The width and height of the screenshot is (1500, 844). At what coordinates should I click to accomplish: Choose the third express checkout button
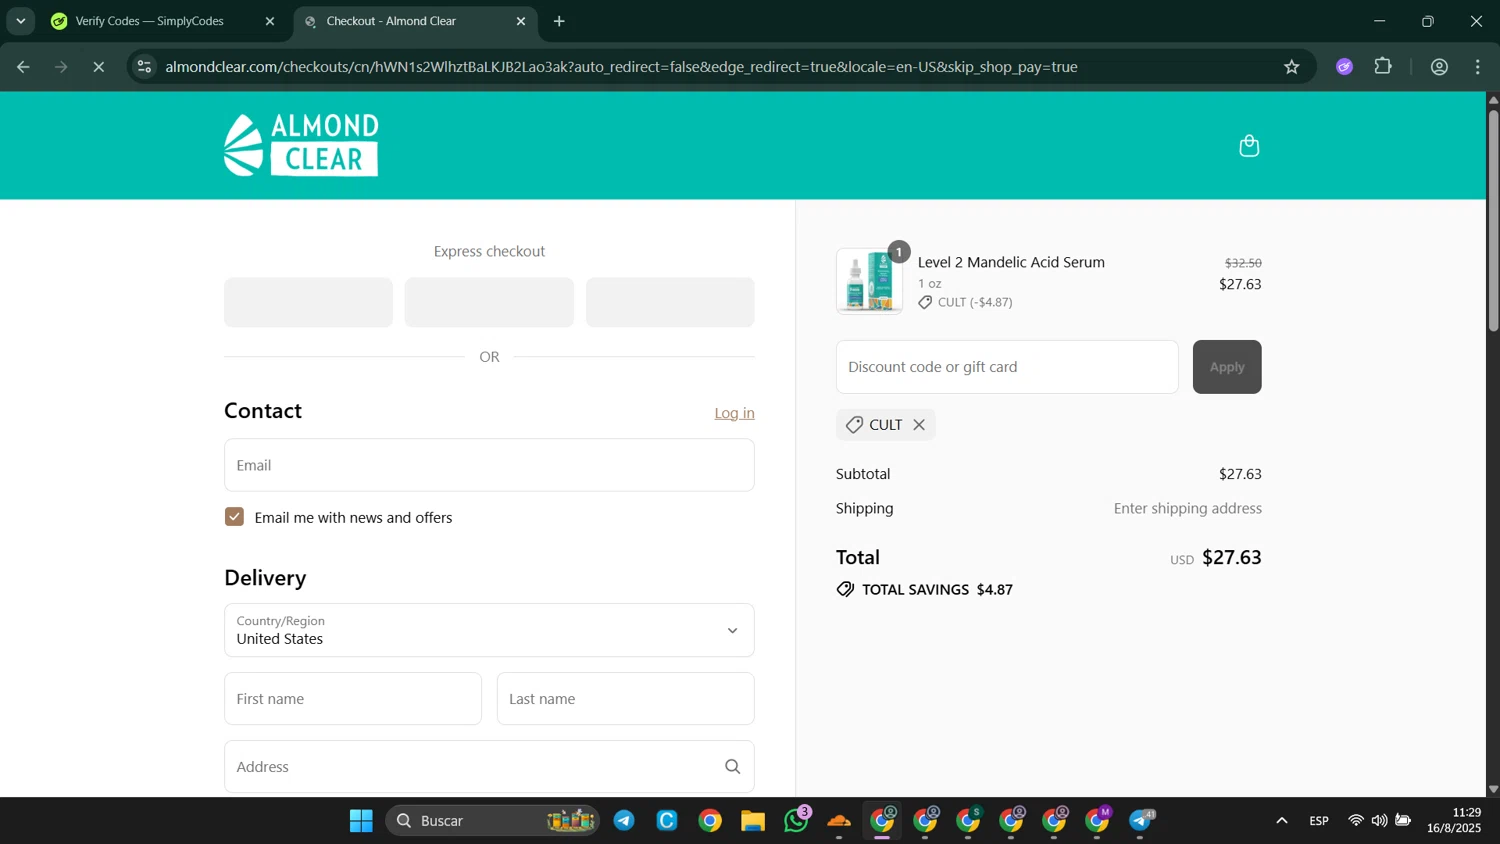[x=670, y=302]
